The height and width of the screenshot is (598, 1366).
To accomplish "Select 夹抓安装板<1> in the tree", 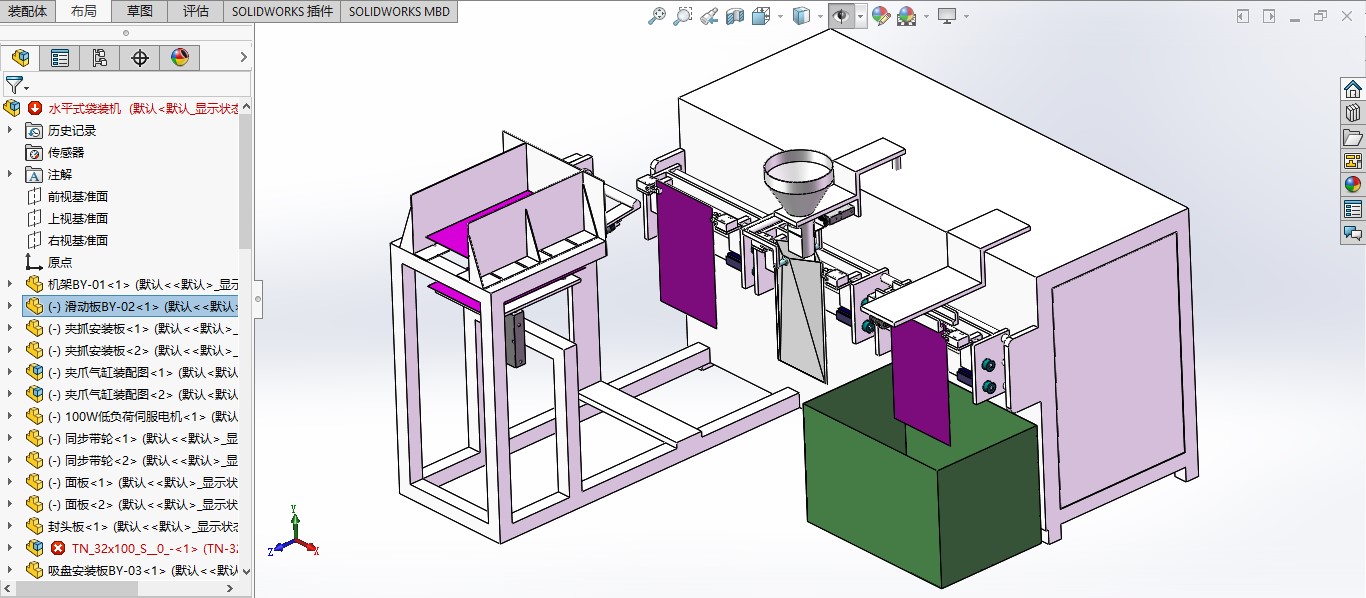I will tap(130, 328).
